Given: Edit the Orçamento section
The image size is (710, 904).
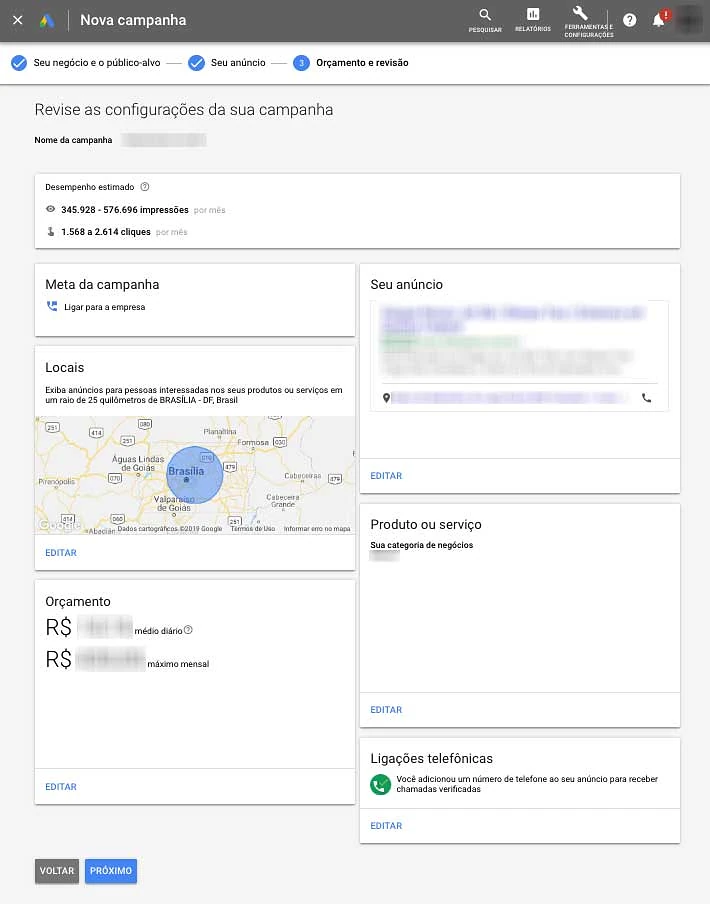Looking at the screenshot, I should coord(61,786).
